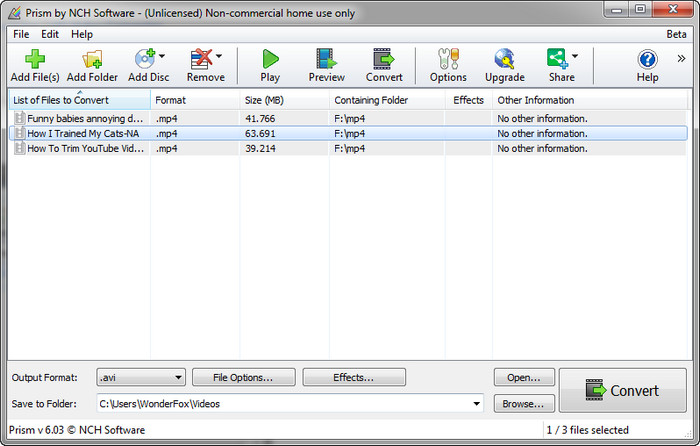Click the Add Disc toolbar icon
This screenshot has width=700, height=446.
click(x=145, y=66)
